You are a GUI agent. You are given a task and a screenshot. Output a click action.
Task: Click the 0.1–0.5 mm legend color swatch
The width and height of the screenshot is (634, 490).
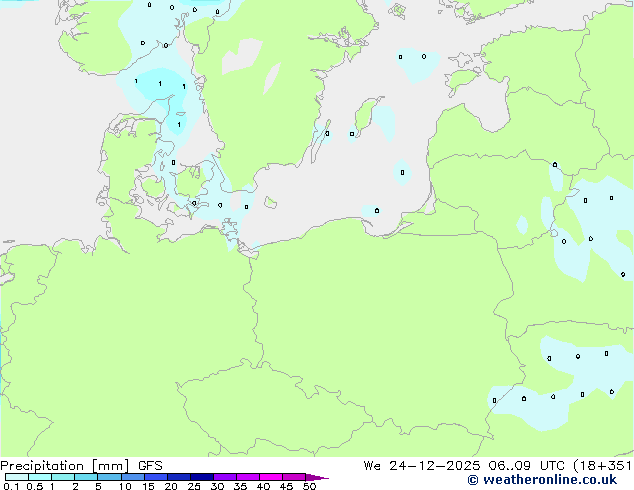click(x=17, y=477)
